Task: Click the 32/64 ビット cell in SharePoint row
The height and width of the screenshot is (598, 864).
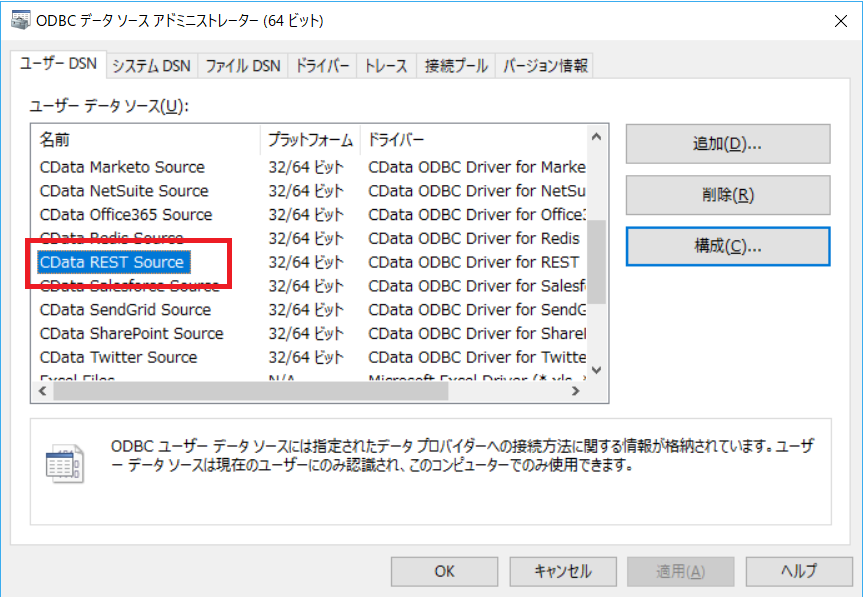Action: pos(306,333)
